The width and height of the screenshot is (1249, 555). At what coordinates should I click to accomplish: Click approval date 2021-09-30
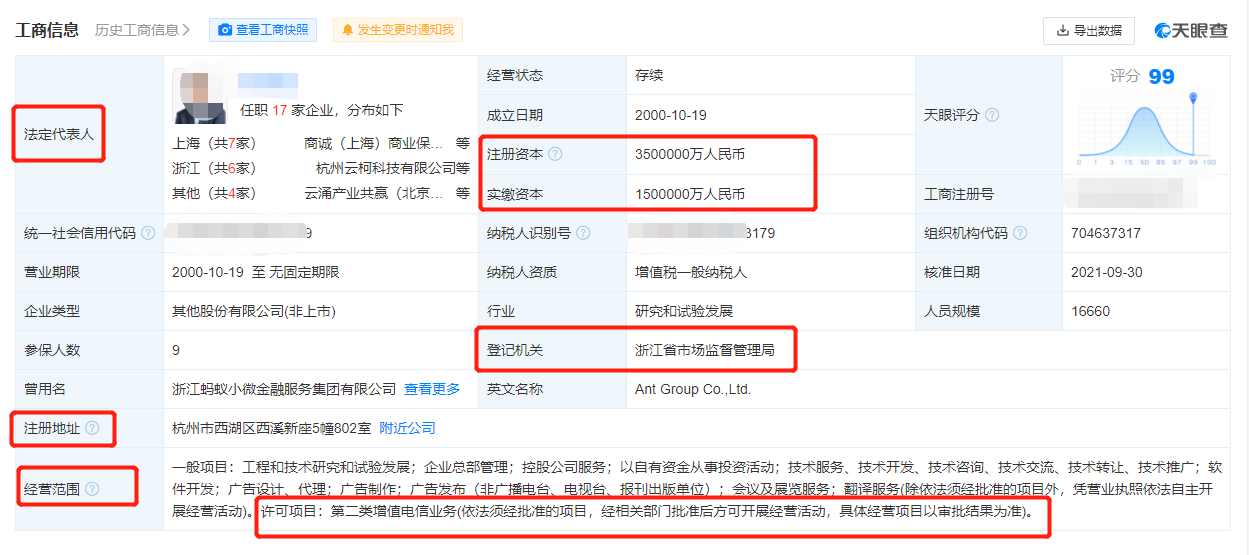[x=1107, y=272]
